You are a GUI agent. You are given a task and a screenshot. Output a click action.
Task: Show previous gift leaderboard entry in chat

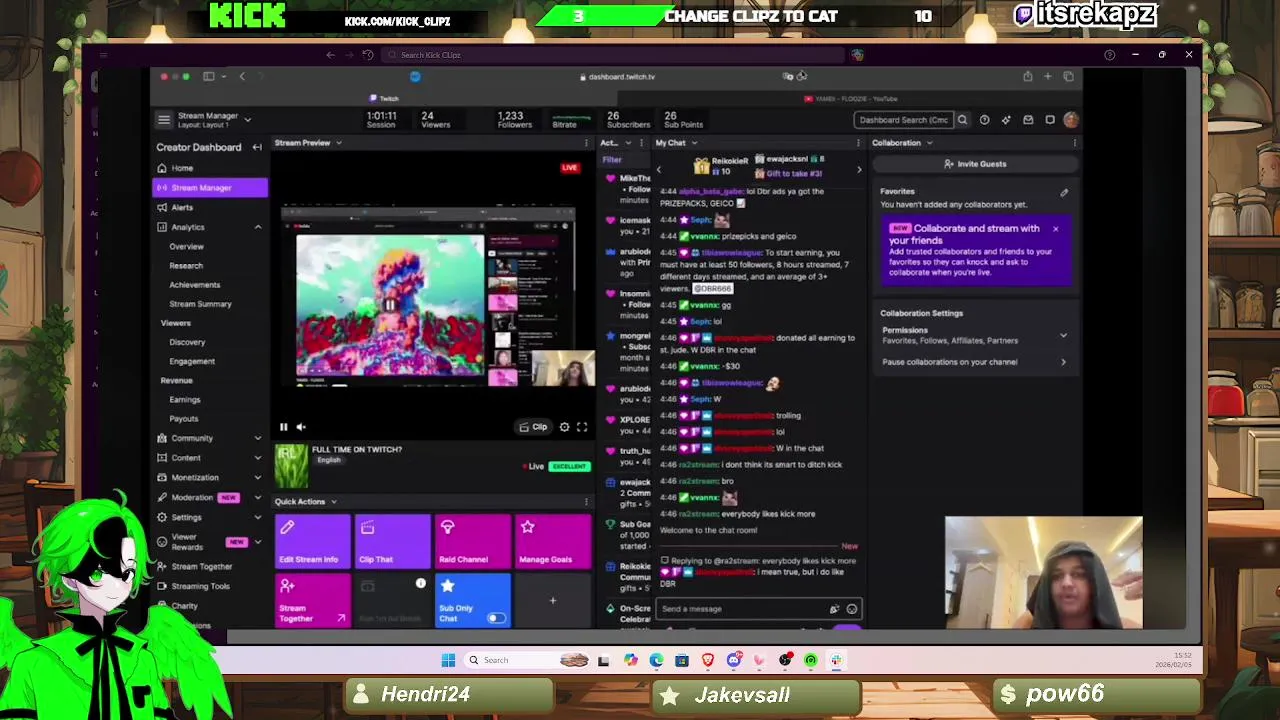click(659, 169)
